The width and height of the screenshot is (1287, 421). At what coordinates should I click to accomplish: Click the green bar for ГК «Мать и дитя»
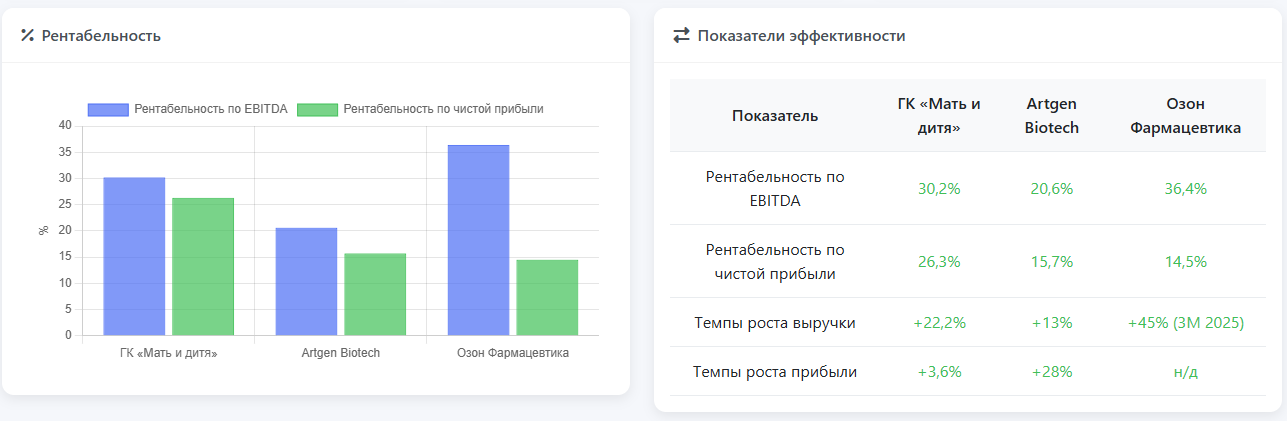[203, 266]
